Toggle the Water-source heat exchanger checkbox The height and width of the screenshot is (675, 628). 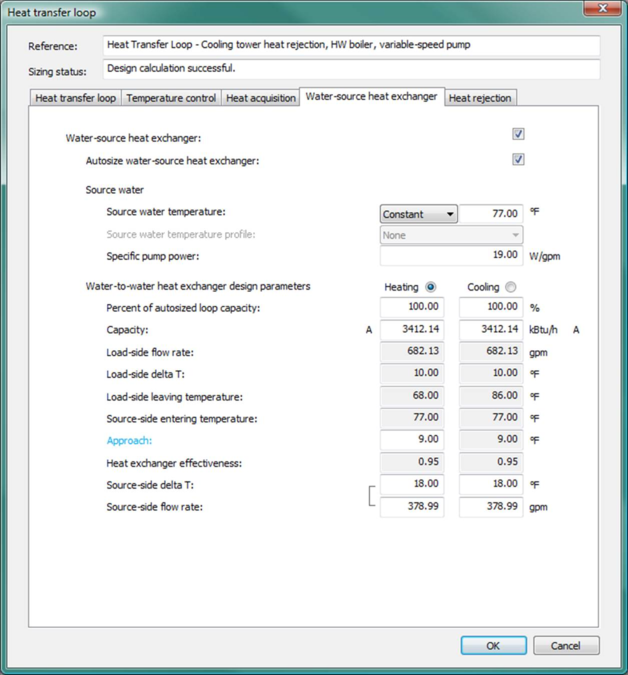click(518, 134)
